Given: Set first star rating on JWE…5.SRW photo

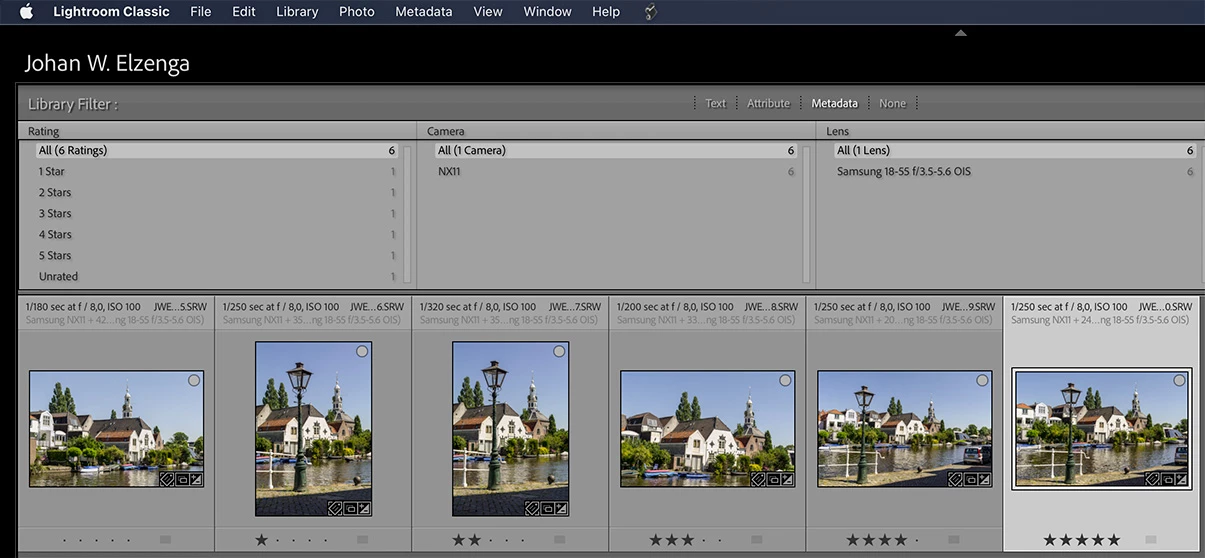Looking at the screenshot, I should (65, 540).
